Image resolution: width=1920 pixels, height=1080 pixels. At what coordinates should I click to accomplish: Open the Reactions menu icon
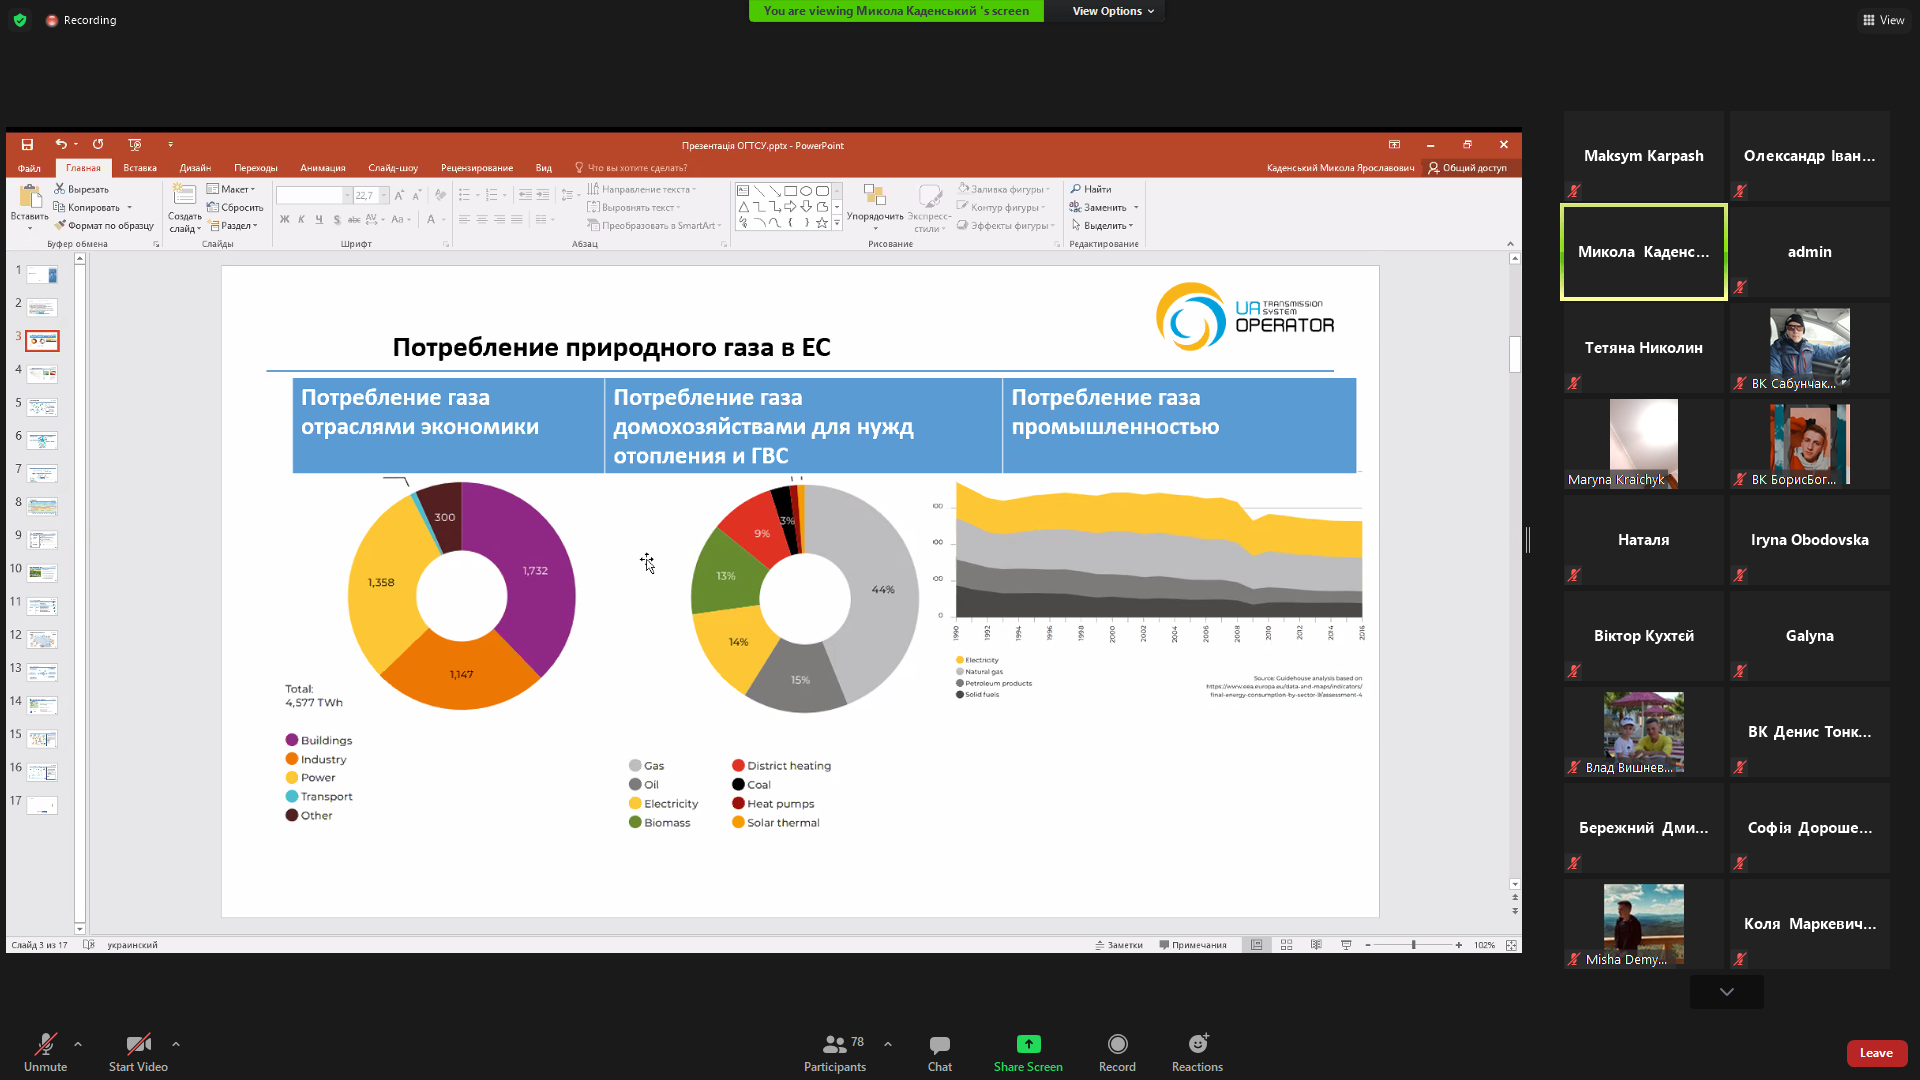1197,1045
